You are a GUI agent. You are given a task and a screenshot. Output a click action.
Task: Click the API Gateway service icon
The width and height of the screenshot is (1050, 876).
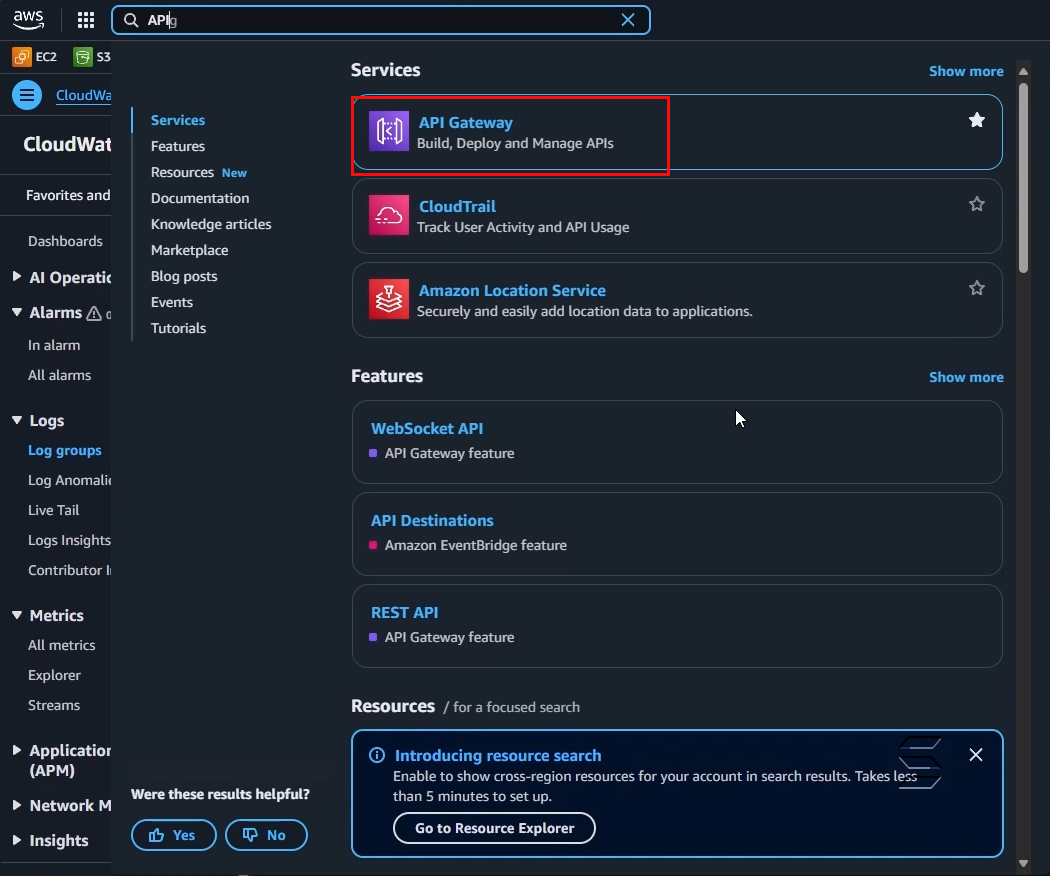pyautogui.click(x=388, y=131)
